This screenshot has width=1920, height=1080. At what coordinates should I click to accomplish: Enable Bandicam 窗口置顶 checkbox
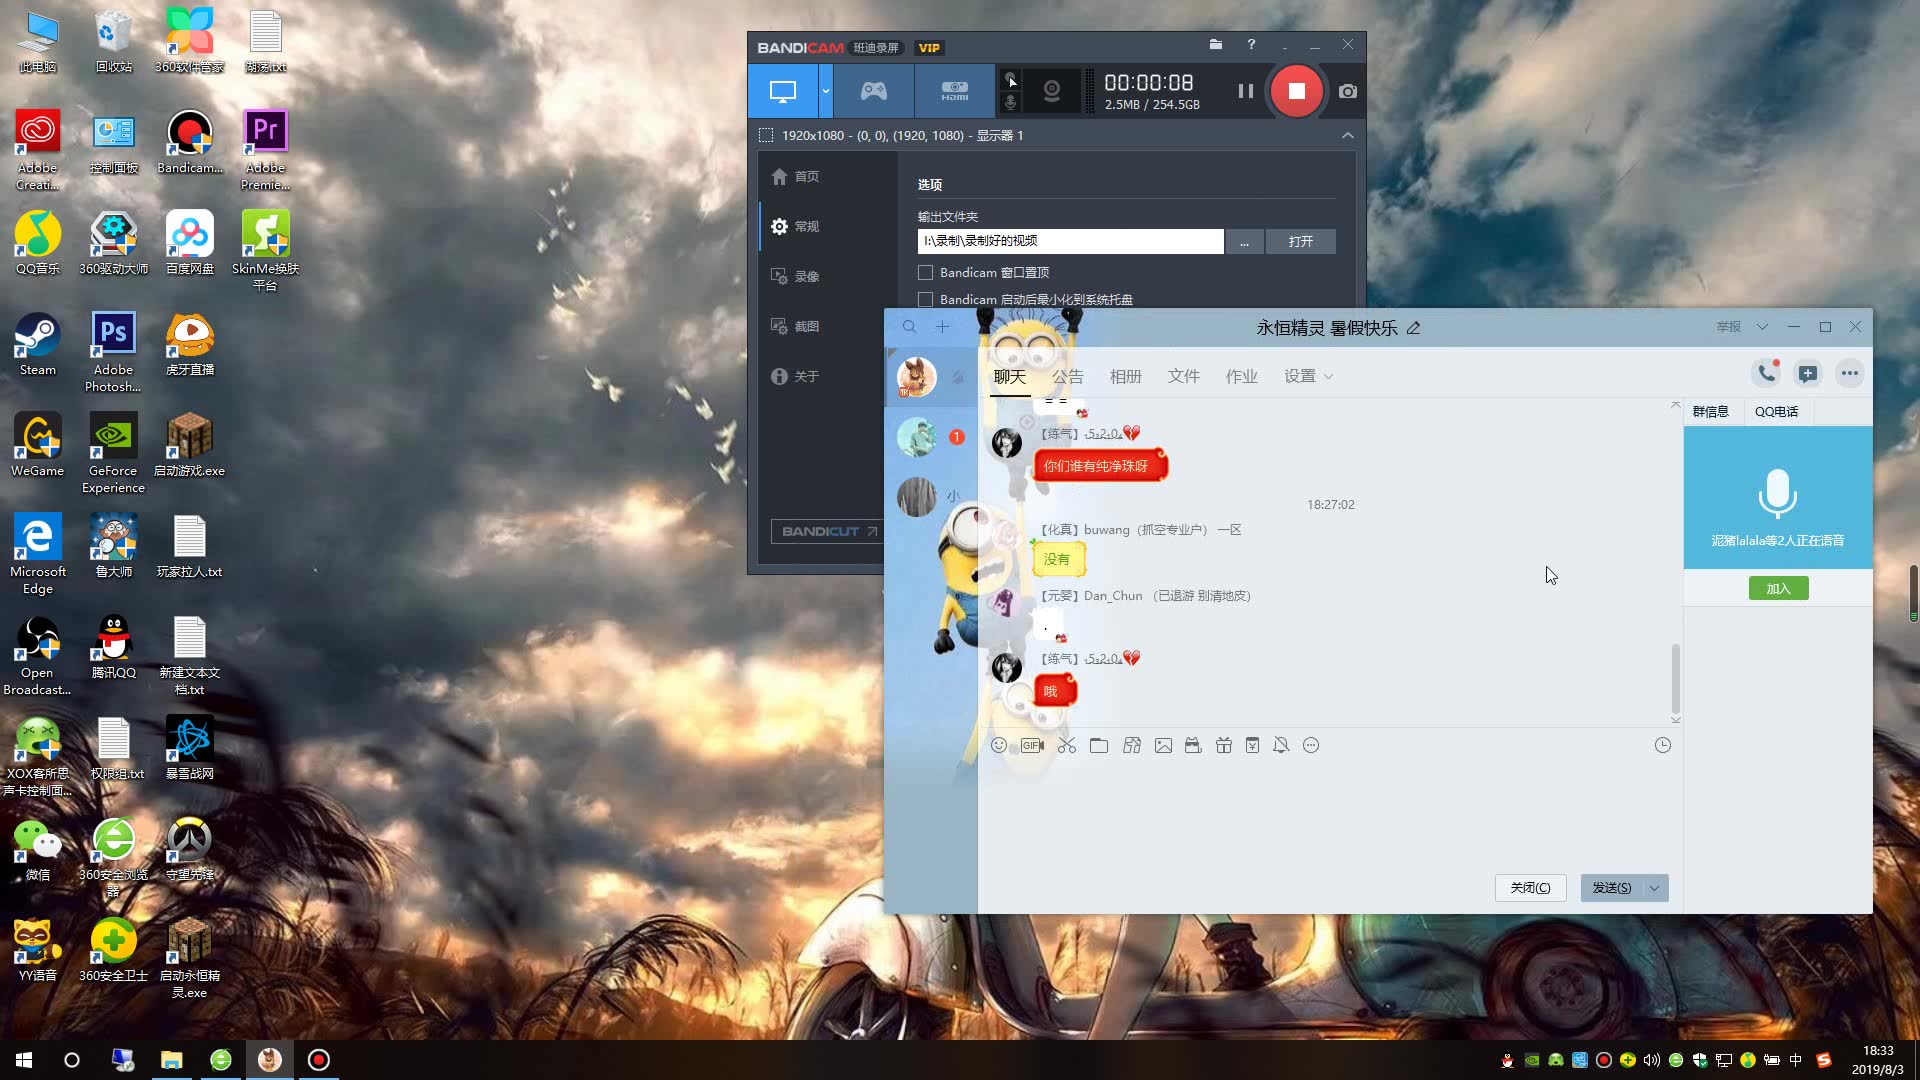[925, 272]
